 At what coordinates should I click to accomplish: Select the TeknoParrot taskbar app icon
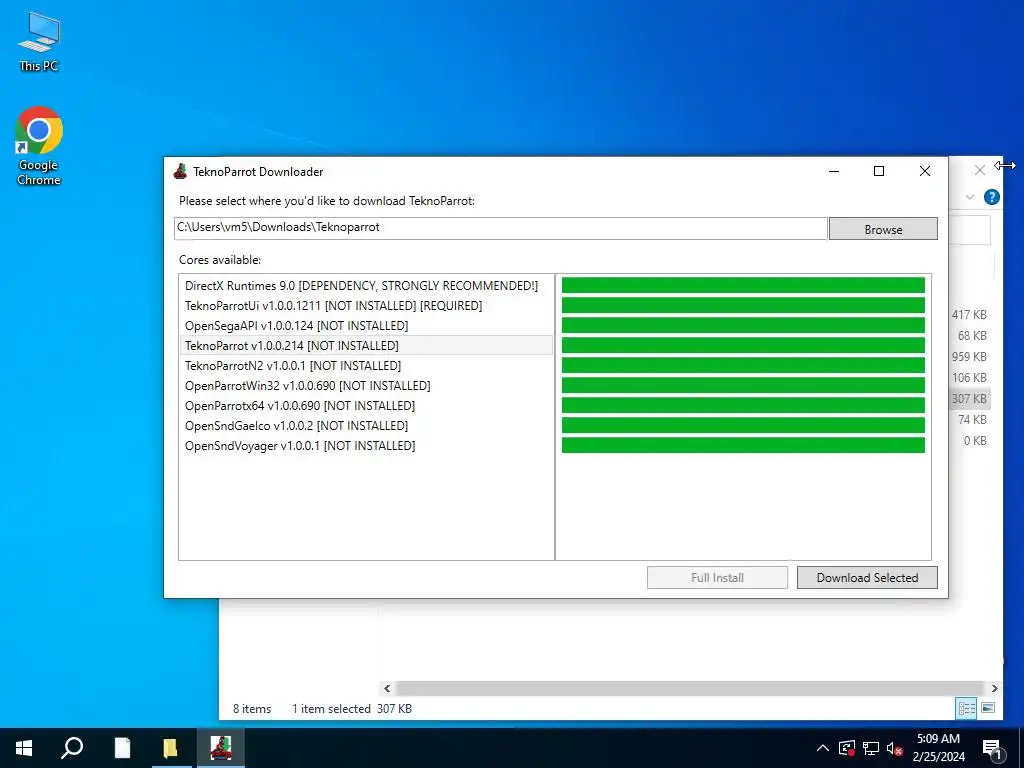(x=221, y=748)
